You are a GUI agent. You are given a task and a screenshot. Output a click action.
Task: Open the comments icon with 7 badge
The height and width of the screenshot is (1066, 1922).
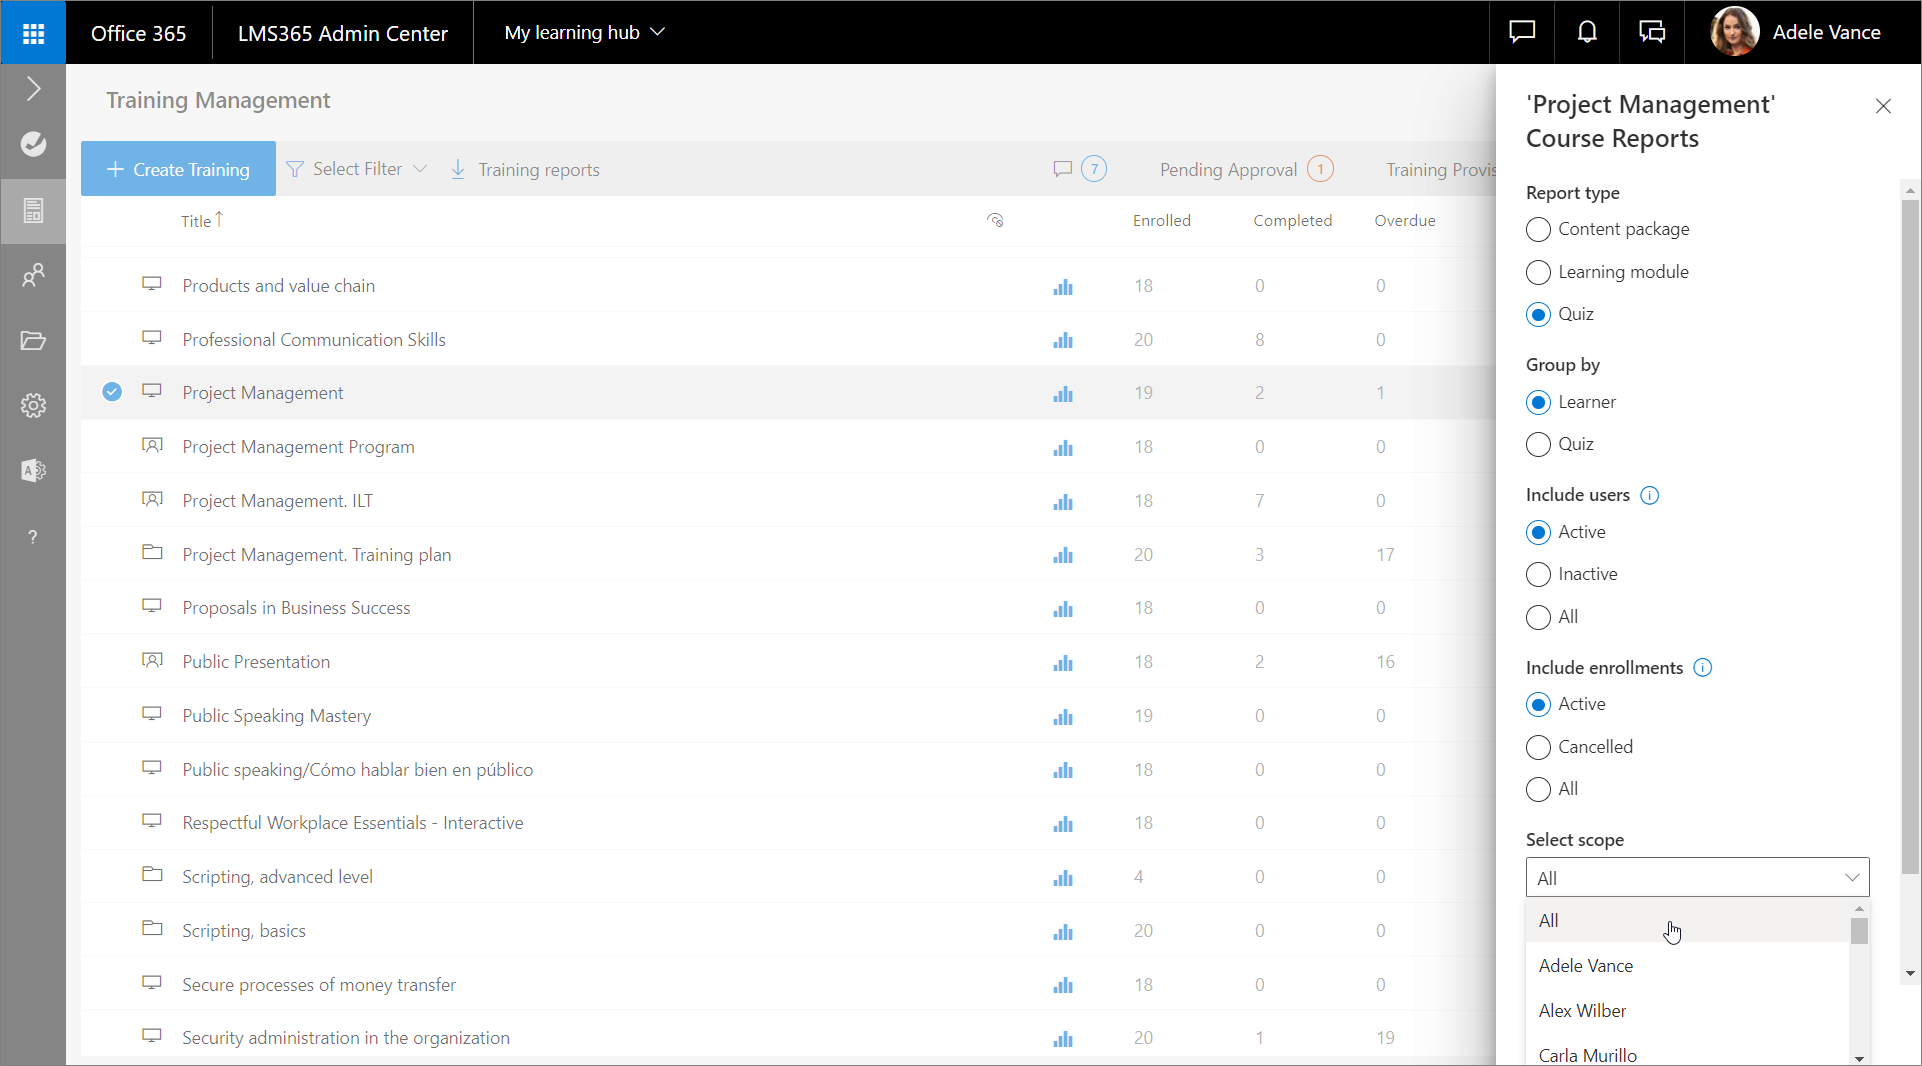[x=1078, y=169]
